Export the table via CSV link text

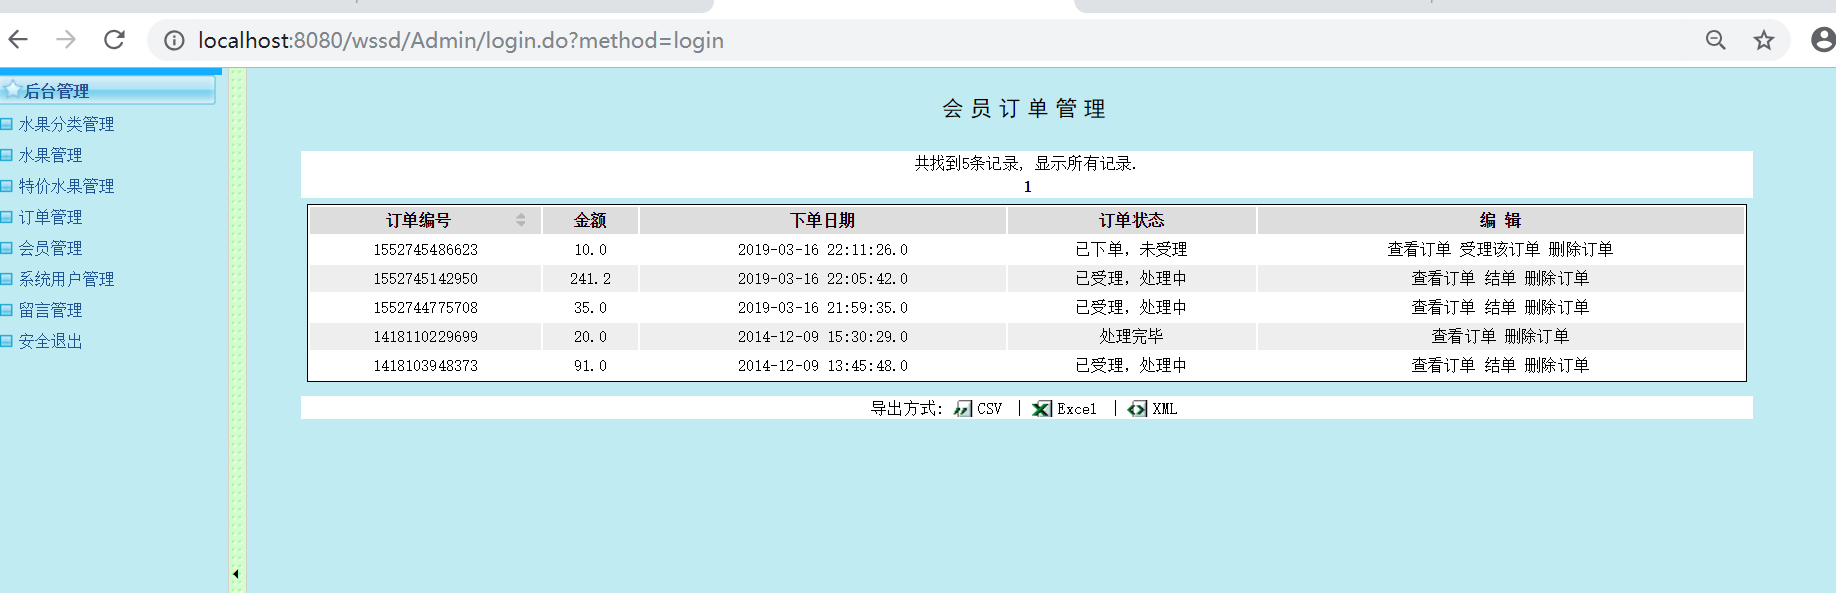point(989,409)
